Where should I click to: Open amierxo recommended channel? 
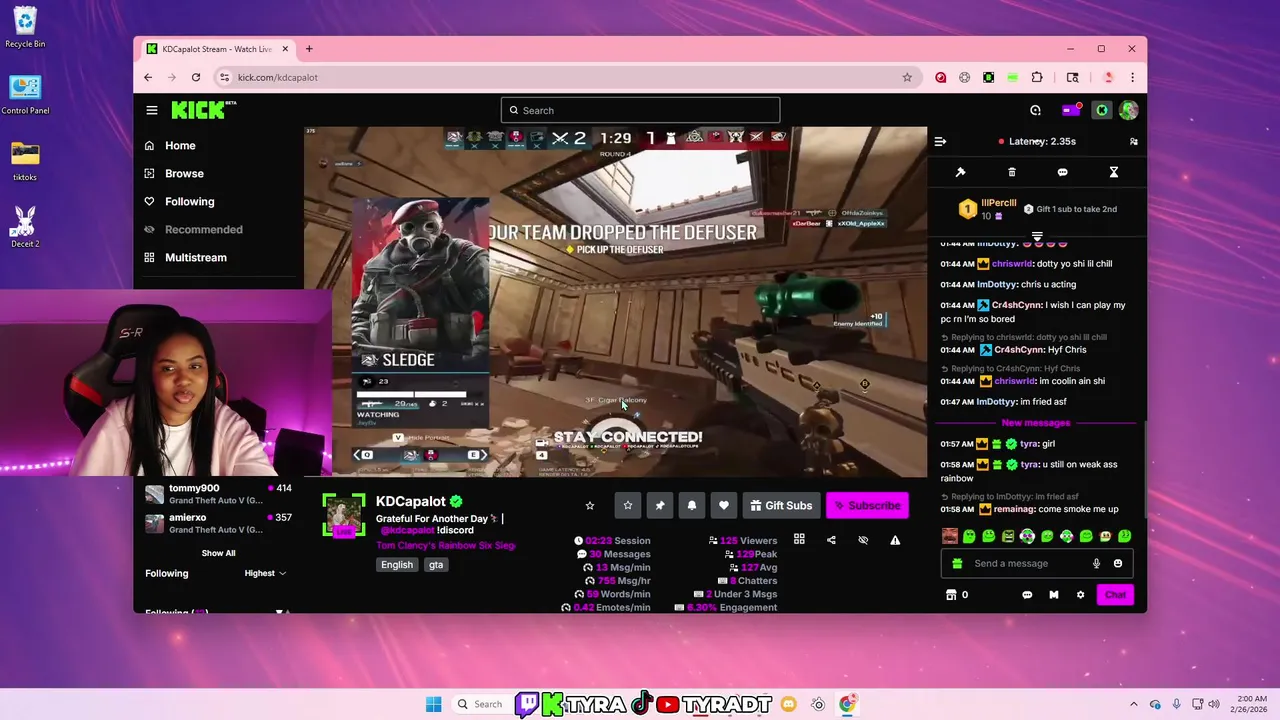[x=218, y=523]
